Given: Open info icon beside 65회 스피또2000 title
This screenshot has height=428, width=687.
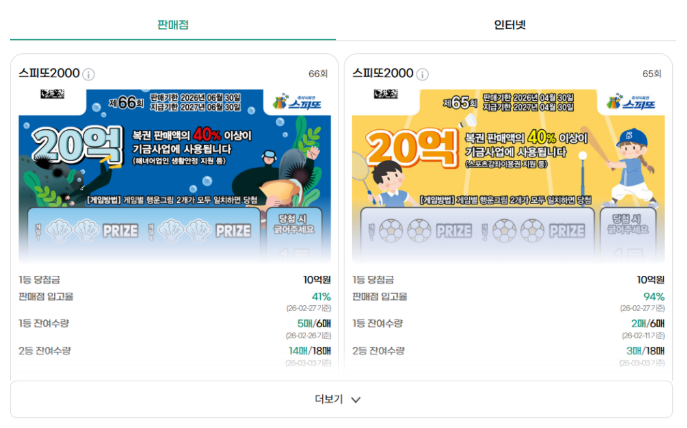Looking at the screenshot, I should (x=422, y=74).
